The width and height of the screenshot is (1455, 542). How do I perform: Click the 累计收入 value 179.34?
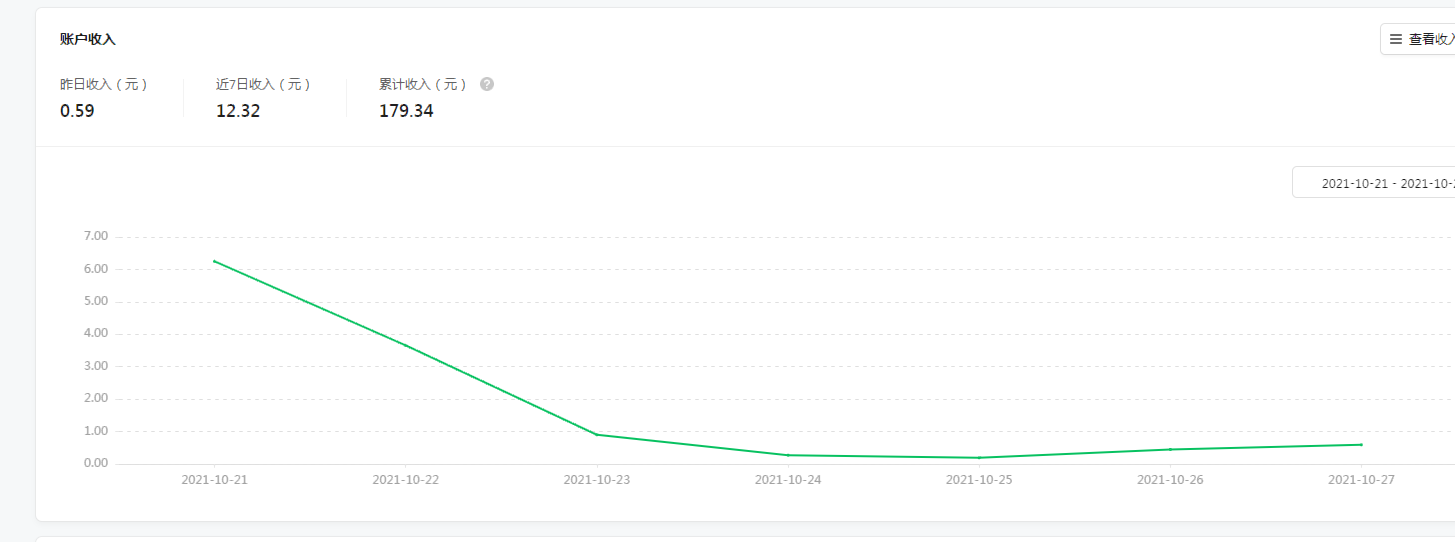click(406, 111)
